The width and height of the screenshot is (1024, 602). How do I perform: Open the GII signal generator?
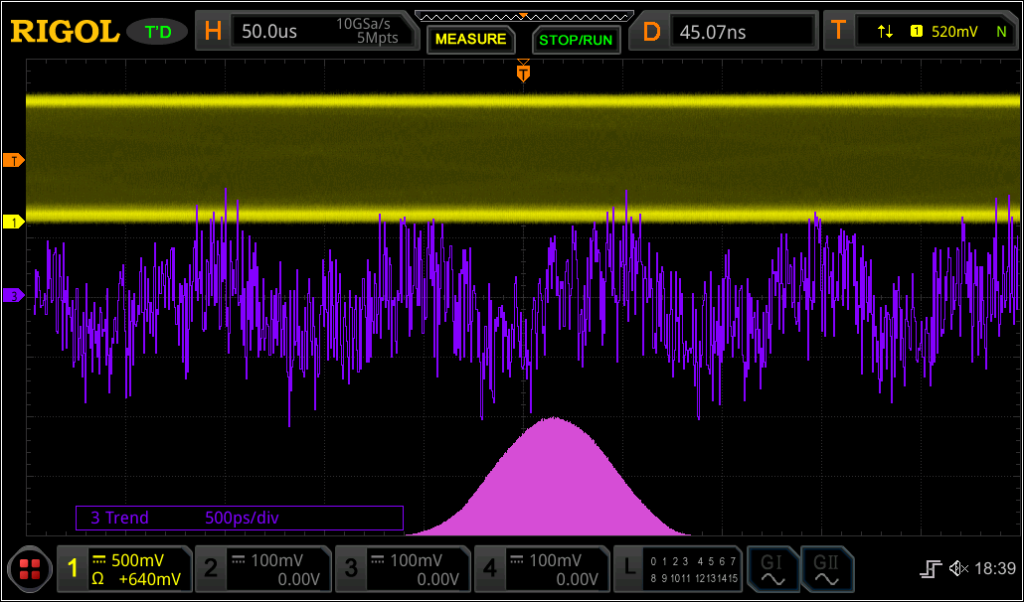click(x=826, y=569)
